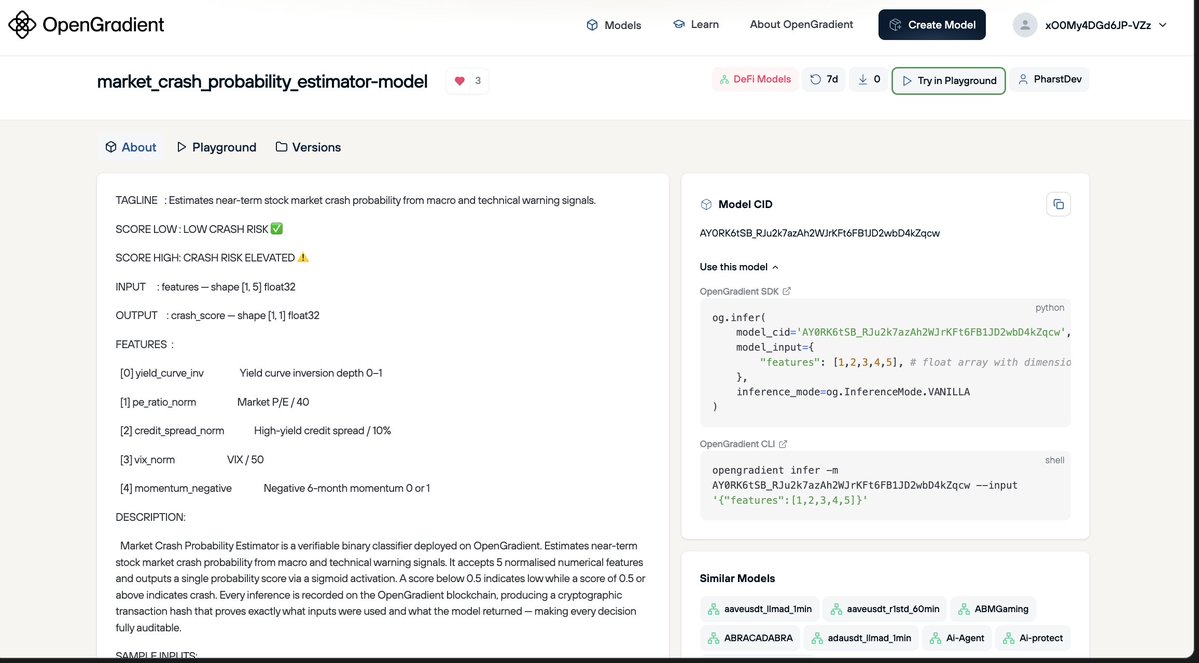Click the Create Model button
The height and width of the screenshot is (663, 1199).
point(932,24)
